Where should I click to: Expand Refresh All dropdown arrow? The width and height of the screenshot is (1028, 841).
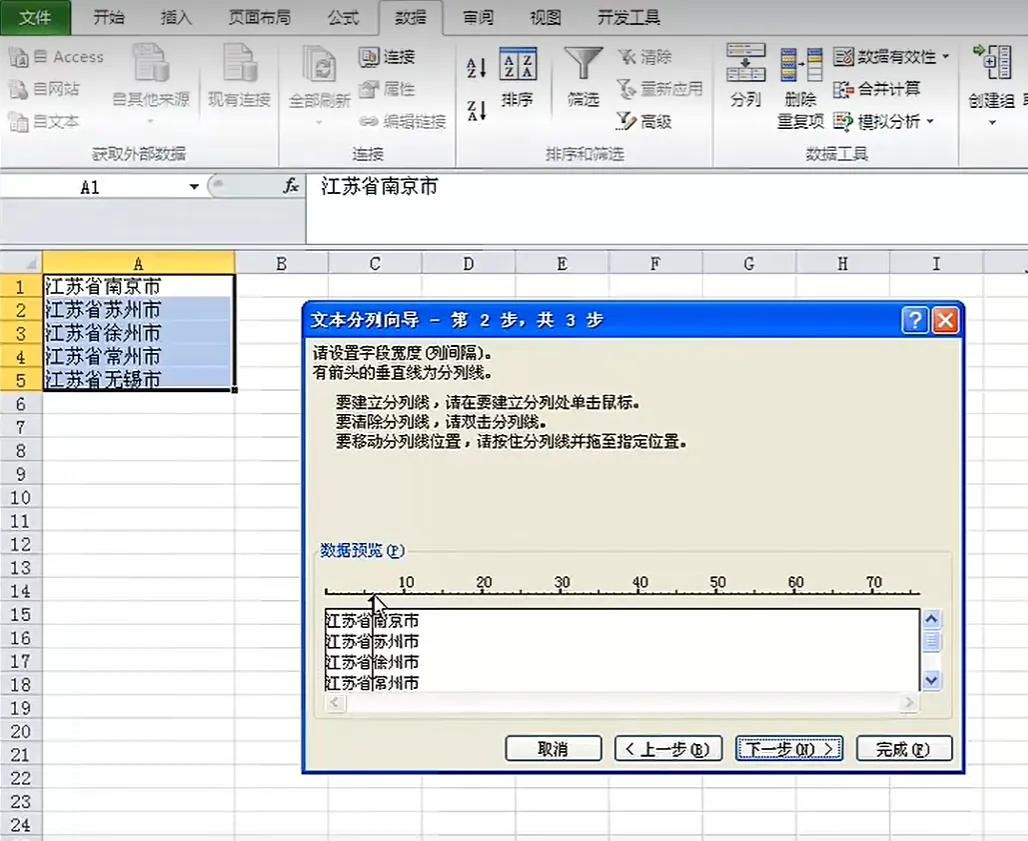tap(319, 123)
